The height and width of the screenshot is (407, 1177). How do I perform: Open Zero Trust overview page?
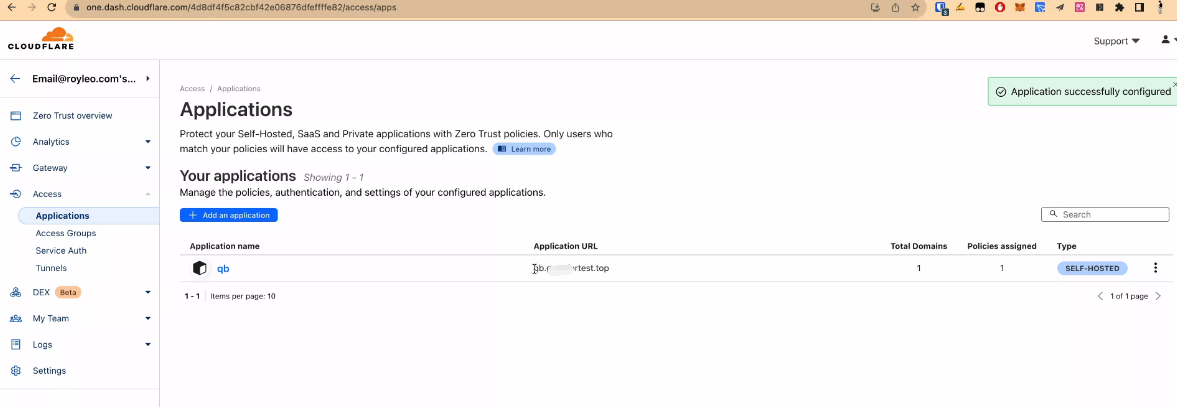click(x=72, y=116)
